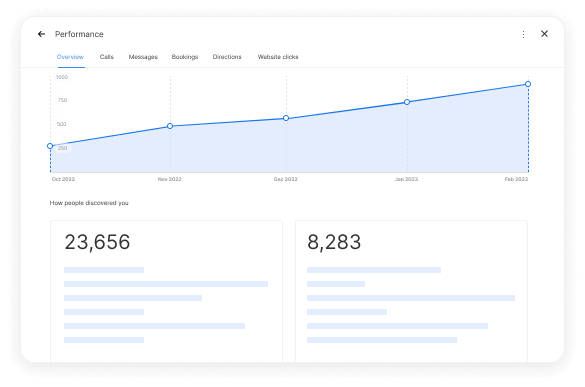Switch to the Bookings tab
The height and width of the screenshot is (387, 585).
[185, 57]
